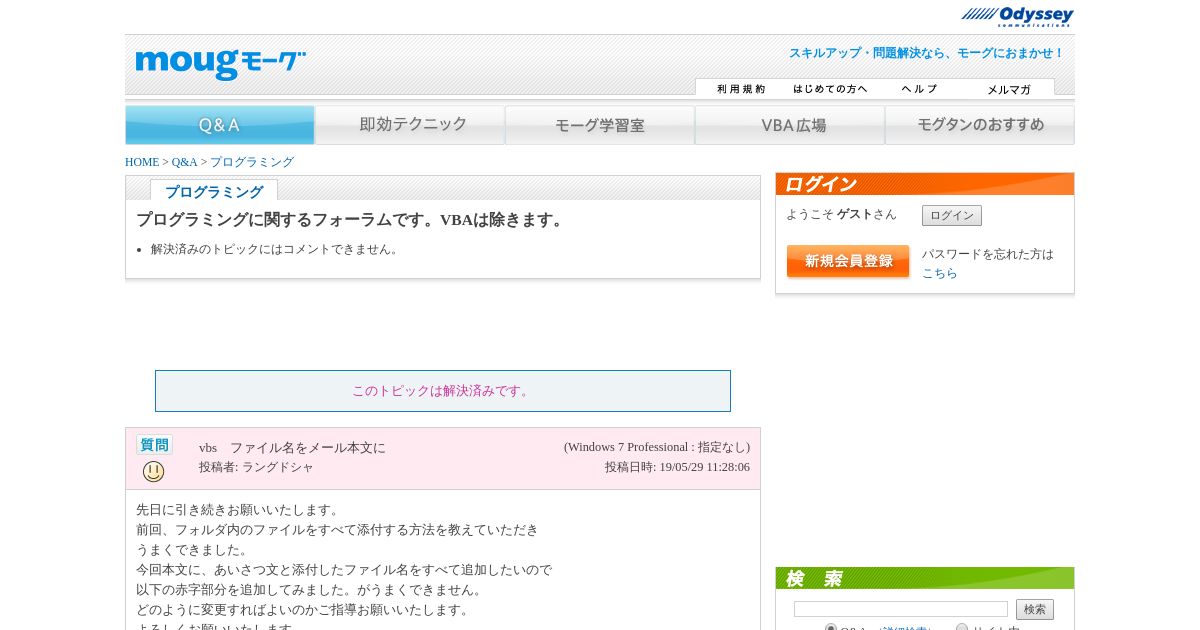Click the このトピックは解決済みです notice
Viewport: 1200px width, 630px height.
443,391
